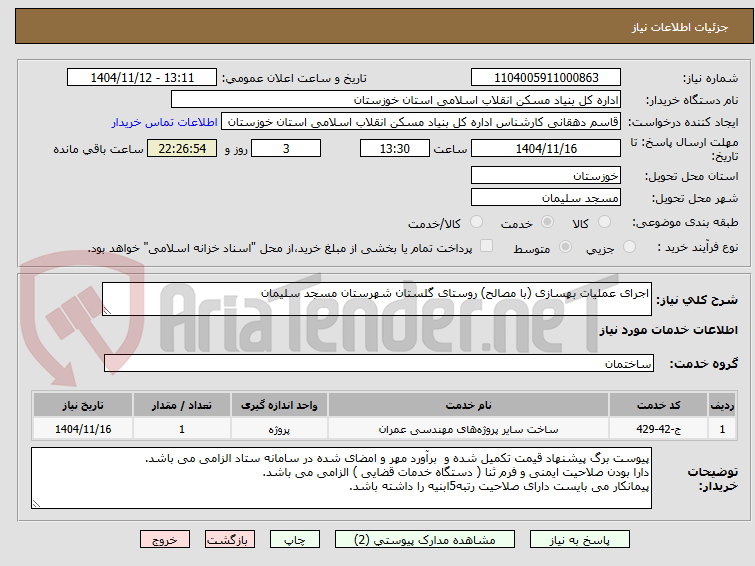Click the service code ج-42-429 cell
The width and height of the screenshot is (755, 566).
coord(658,429)
